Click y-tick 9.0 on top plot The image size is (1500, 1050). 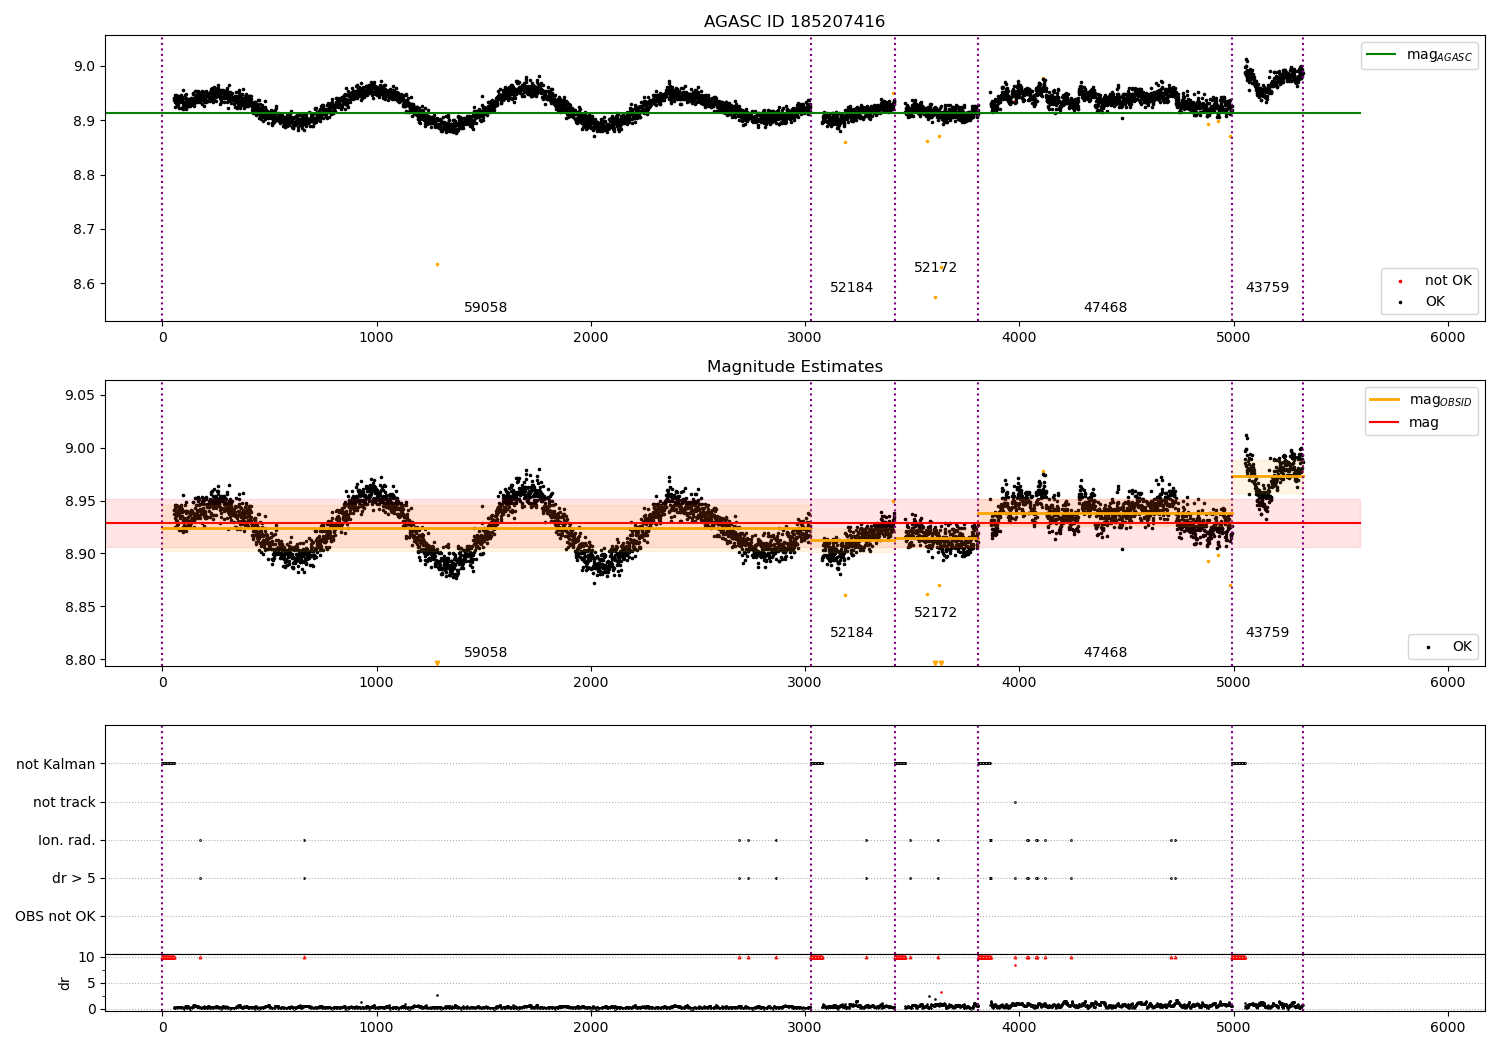pos(83,67)
